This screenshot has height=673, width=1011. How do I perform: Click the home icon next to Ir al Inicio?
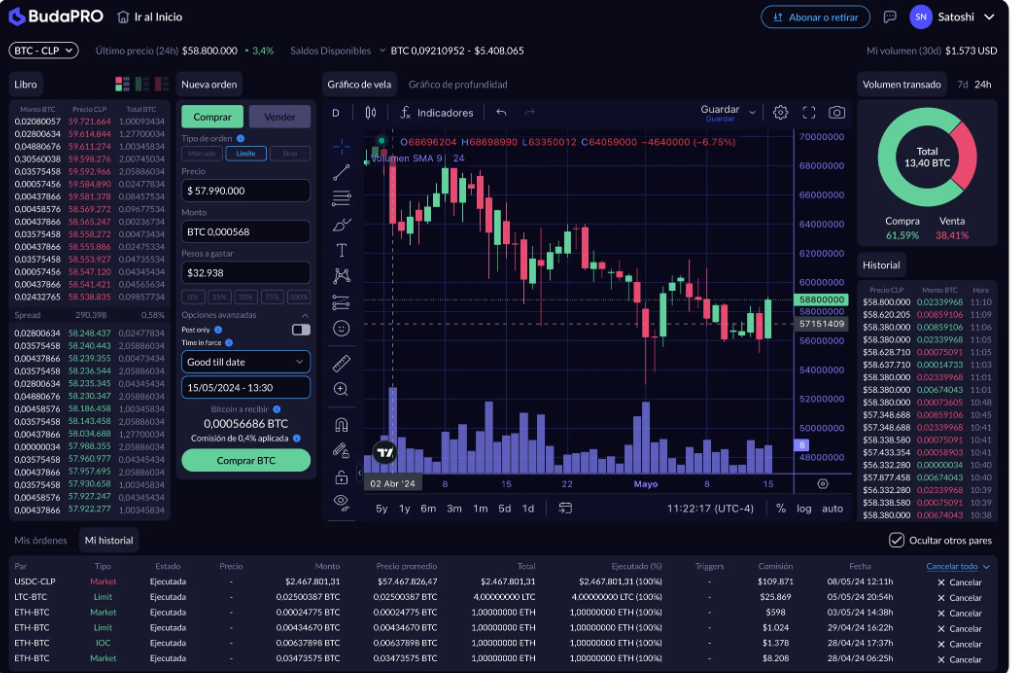coord(123,17)
